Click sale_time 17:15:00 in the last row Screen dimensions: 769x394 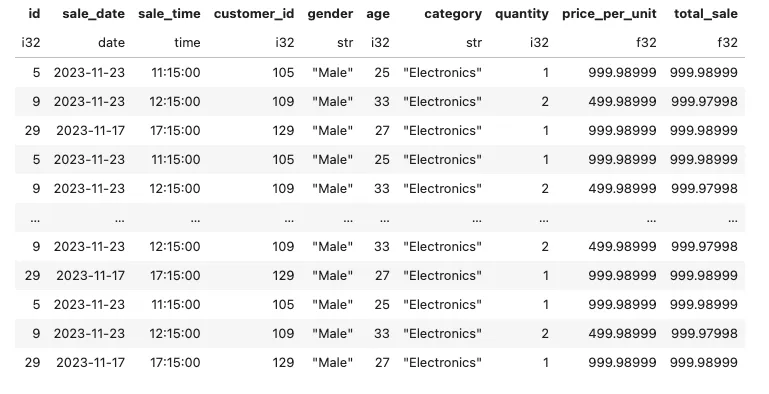tap(175, 363)
